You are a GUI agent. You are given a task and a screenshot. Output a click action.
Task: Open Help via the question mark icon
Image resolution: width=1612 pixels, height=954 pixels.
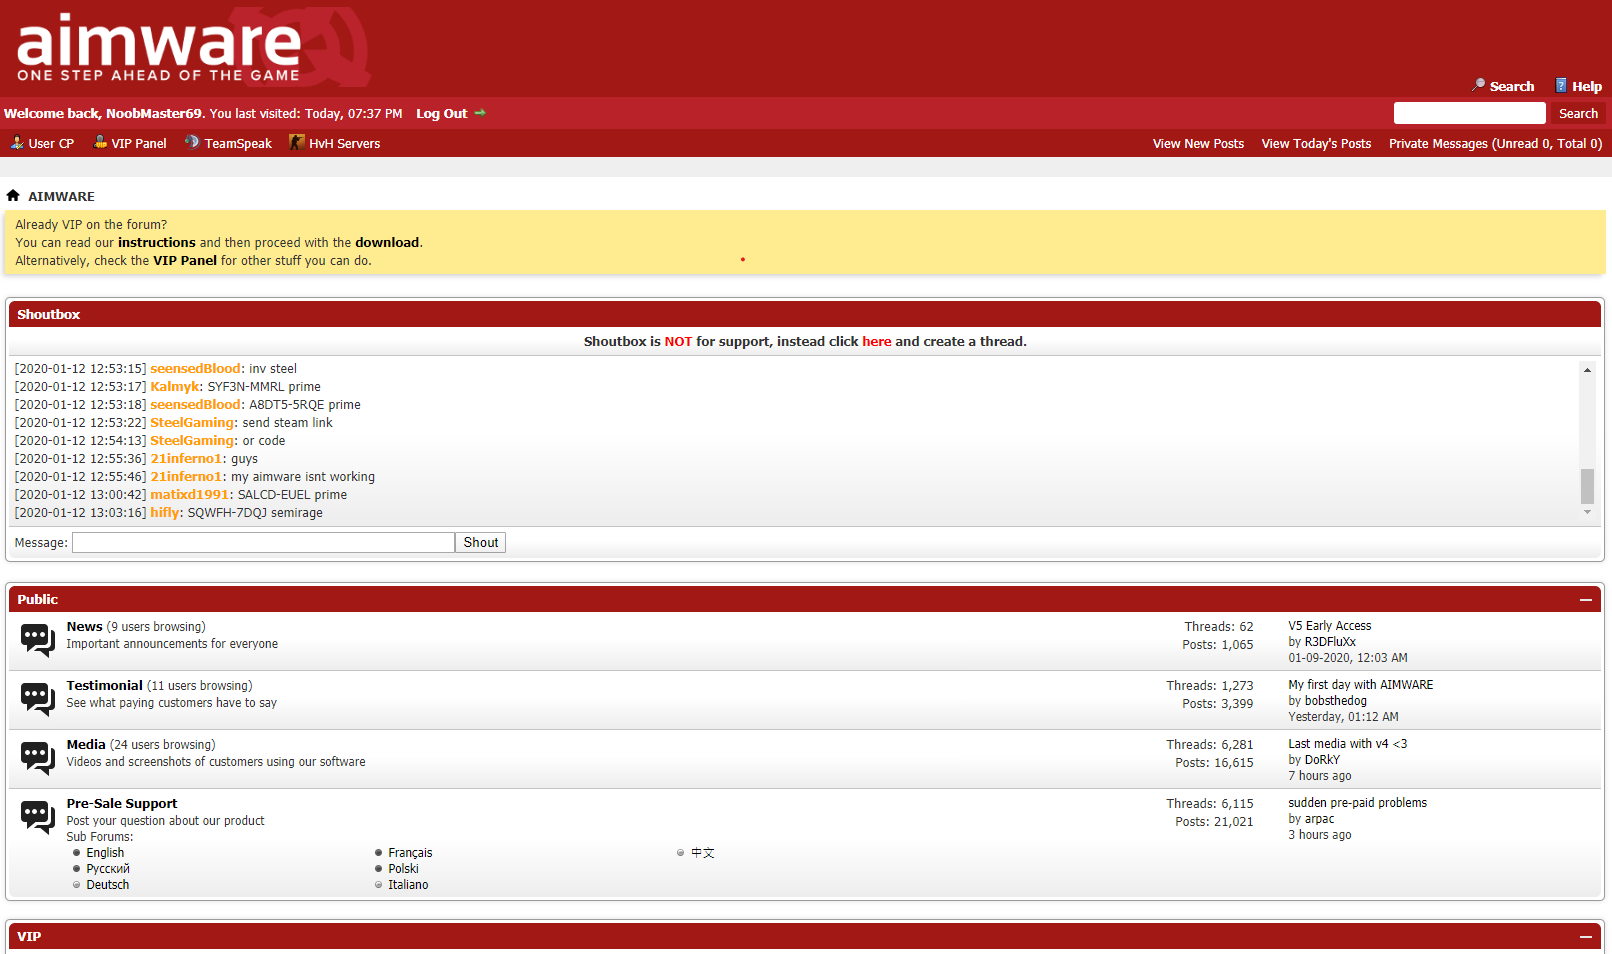point(1561,86)
